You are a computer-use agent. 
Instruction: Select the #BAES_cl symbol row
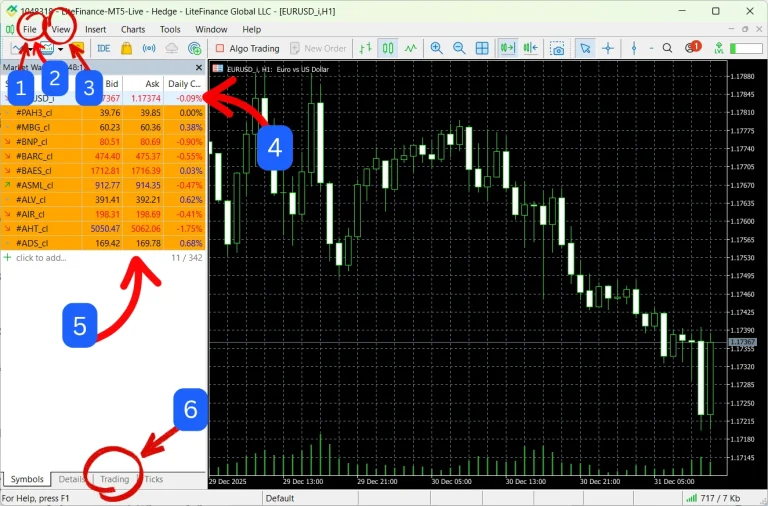pos(103,170)
